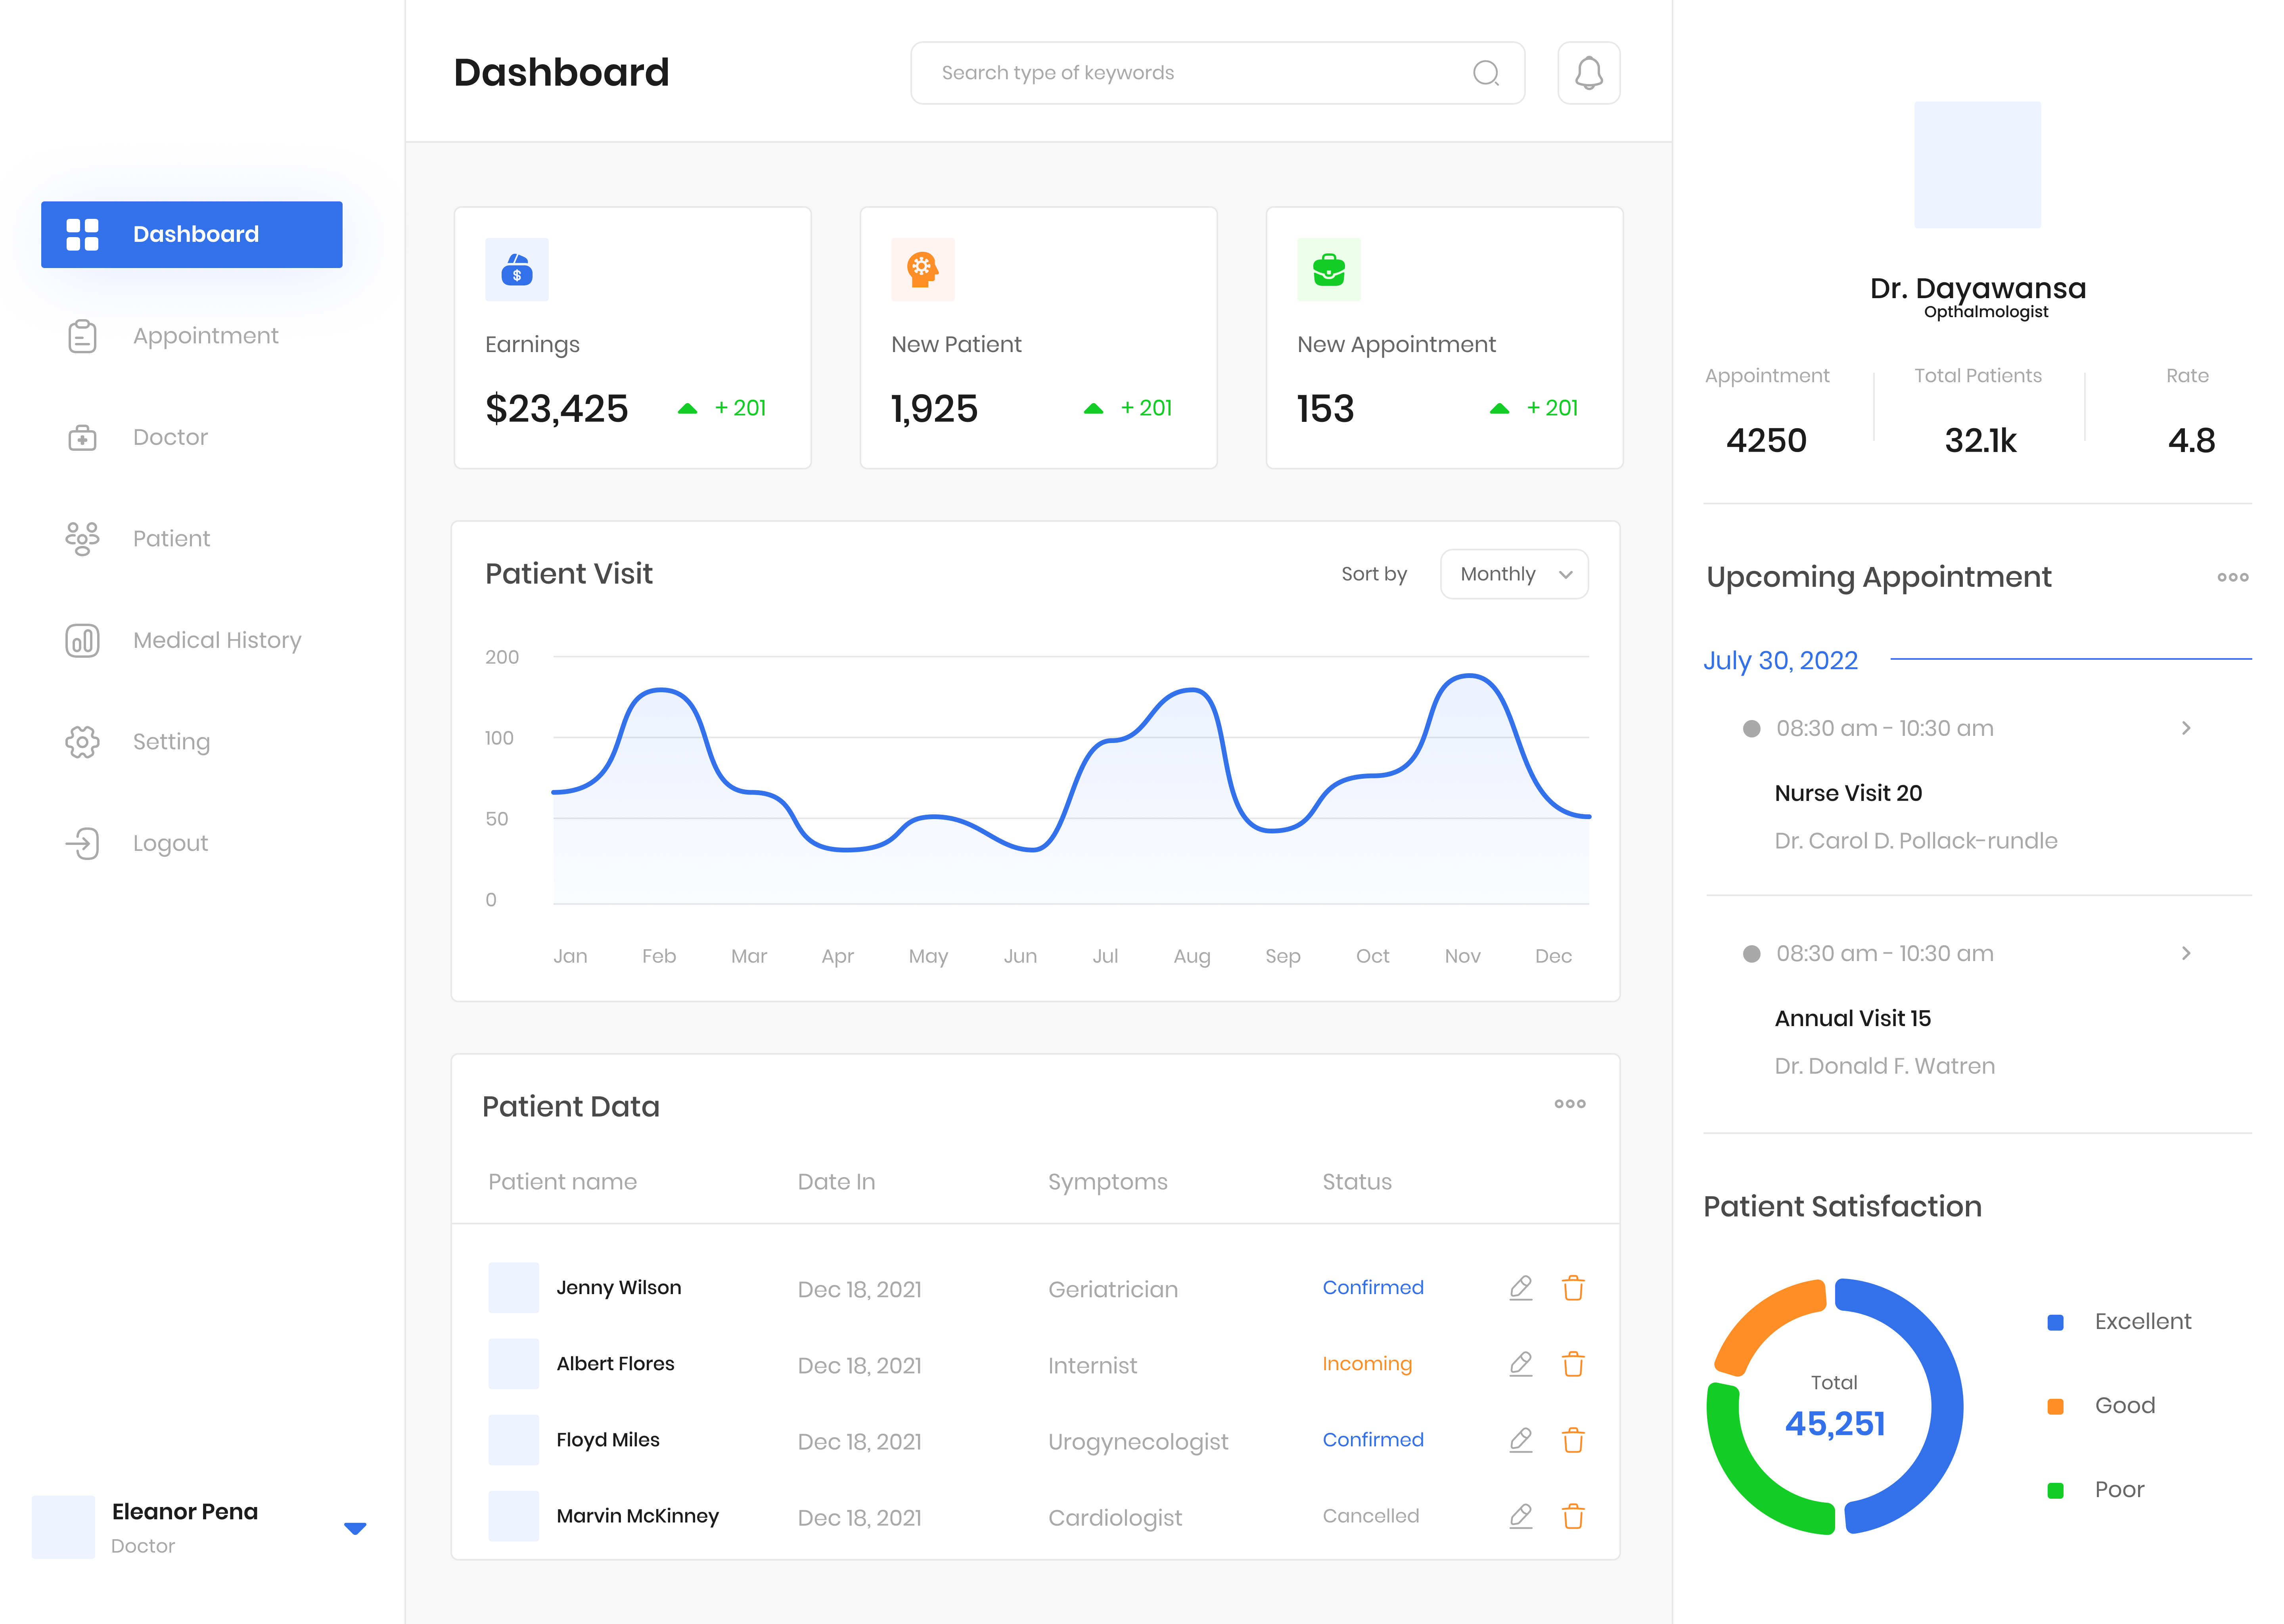Open the Monthly sort dropdown
2284x1624 pixels.
point(1513,574)
